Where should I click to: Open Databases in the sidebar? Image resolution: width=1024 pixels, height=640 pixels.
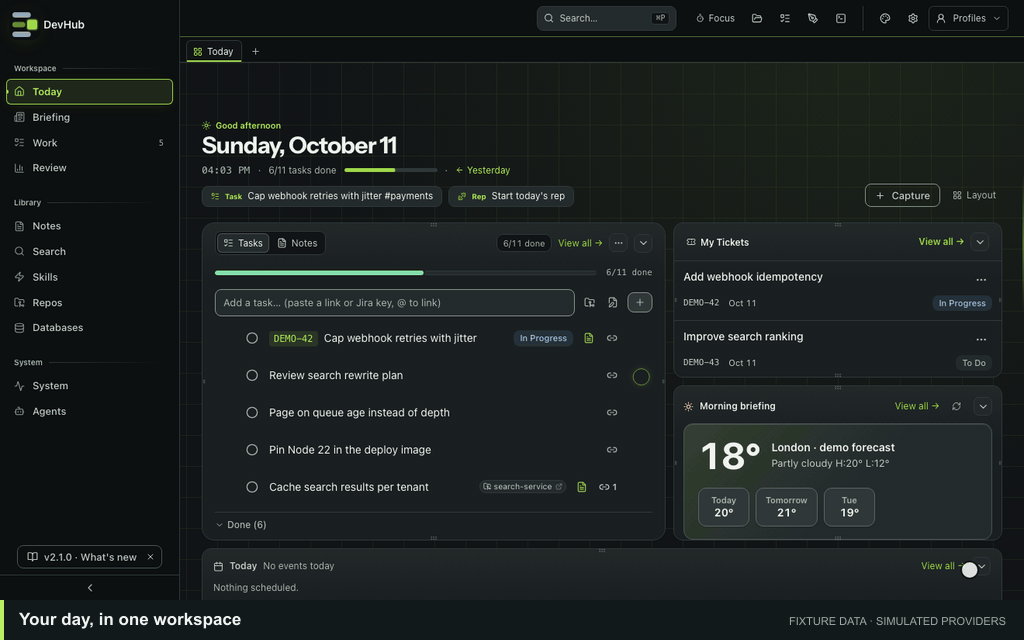pyautogui.click(x=89, y=328)
